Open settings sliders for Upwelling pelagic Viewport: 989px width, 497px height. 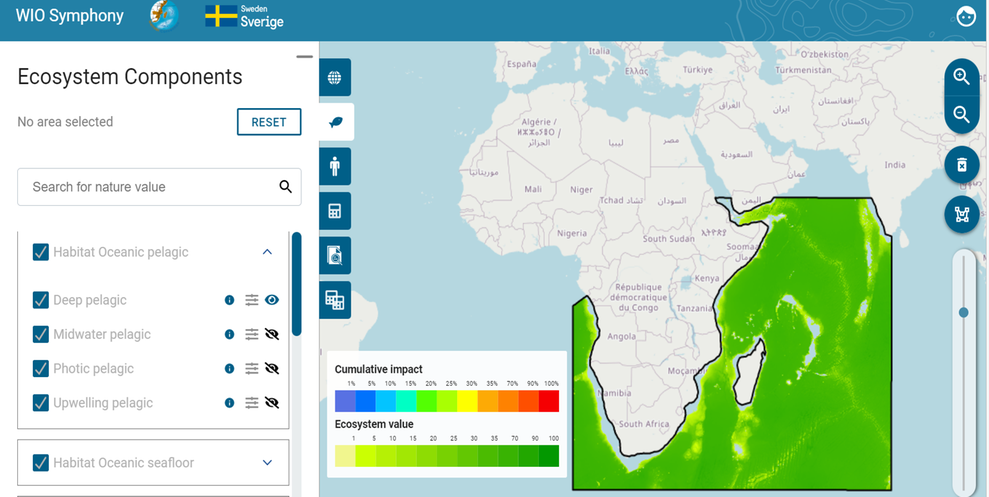(252, 402)
